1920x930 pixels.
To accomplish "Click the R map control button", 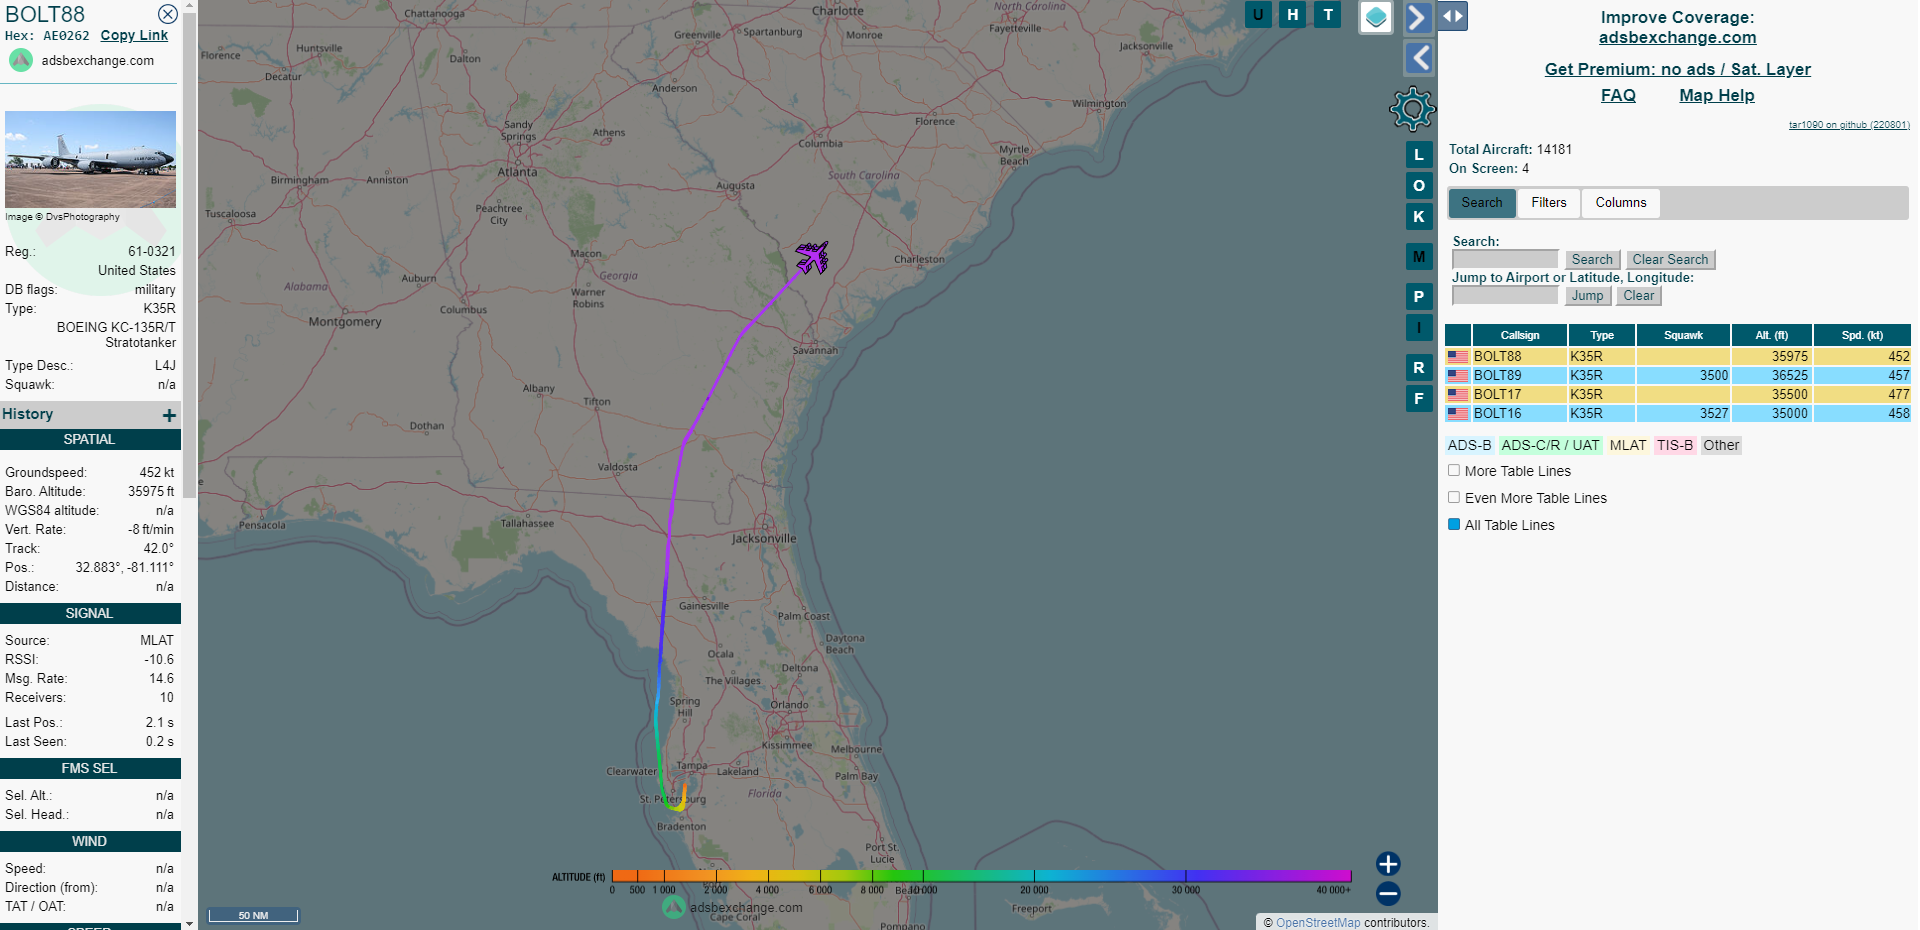I will point(1419,368).
